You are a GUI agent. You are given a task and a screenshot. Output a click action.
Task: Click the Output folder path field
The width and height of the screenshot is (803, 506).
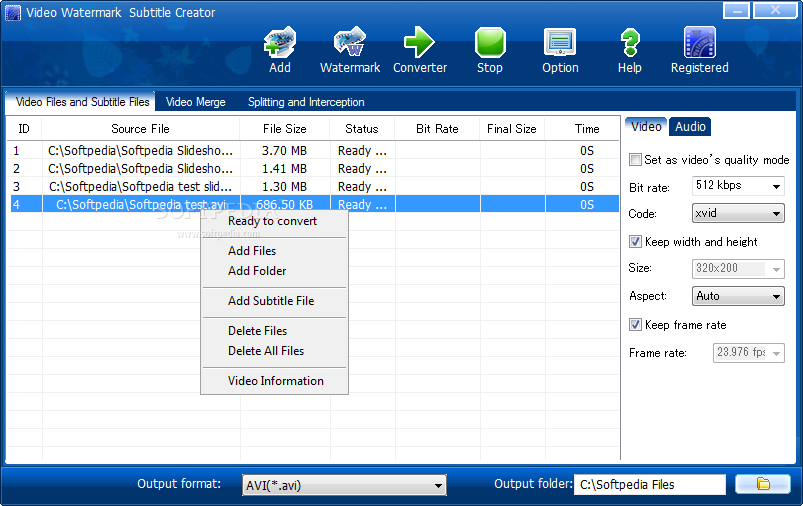[x=650, y=484]
